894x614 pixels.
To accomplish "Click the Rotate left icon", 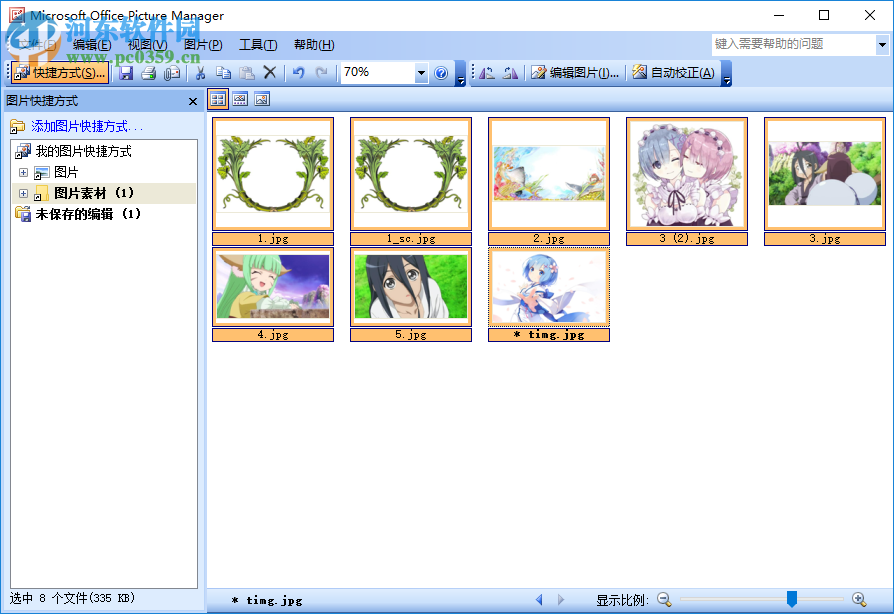I will pos(487,73).
